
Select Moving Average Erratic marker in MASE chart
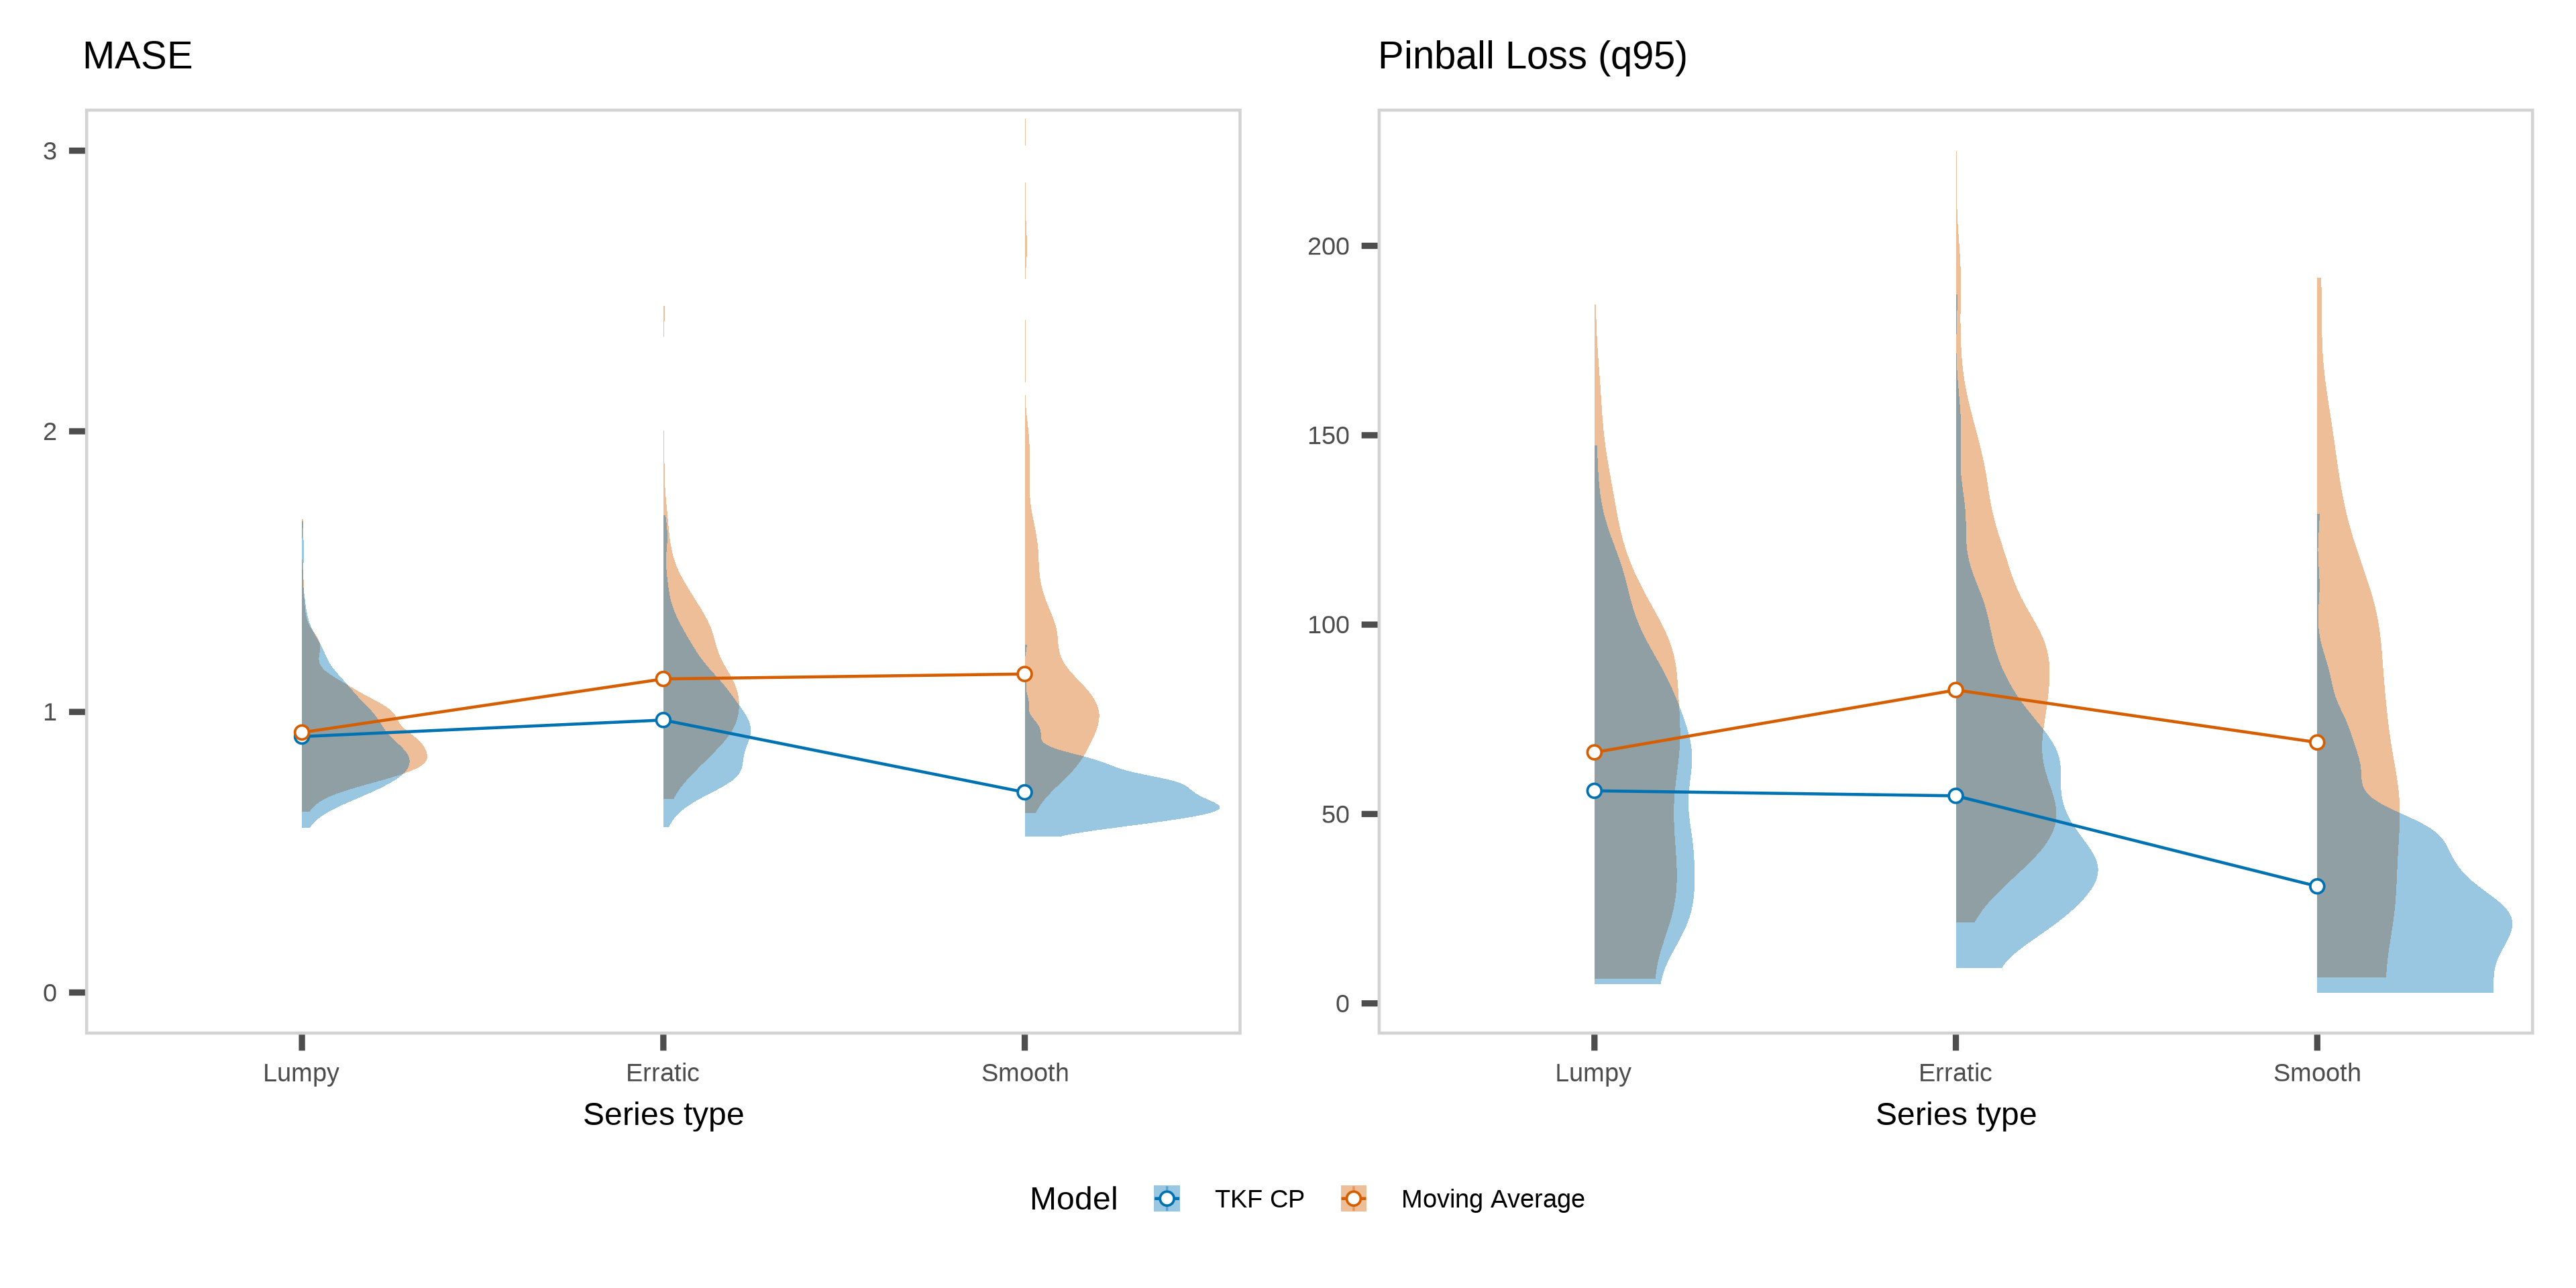coord(663,679)
